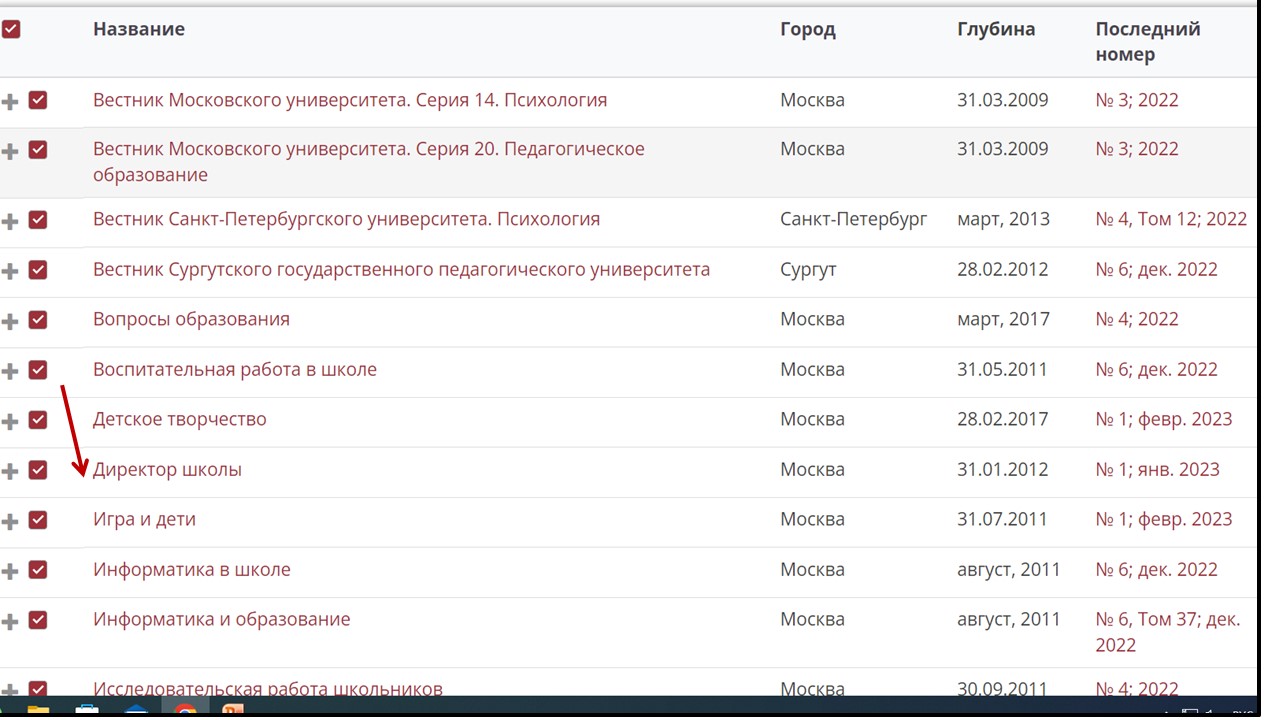Viewport: 1280px width, 720px height.
Task: Deselect the Игра и дети row checkbox
Action: click(x=38, y=520)
